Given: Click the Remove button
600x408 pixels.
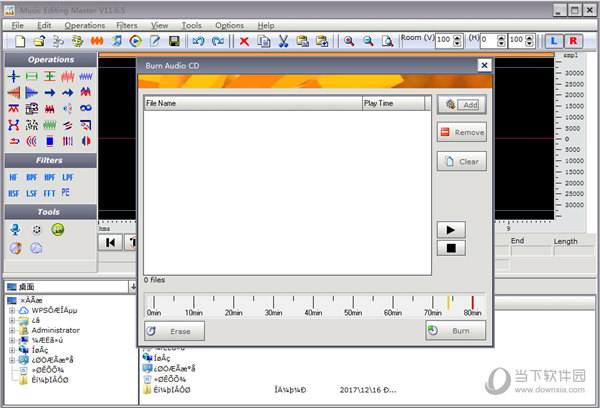Looking at the screenshot, I should [x=462, y=132].
